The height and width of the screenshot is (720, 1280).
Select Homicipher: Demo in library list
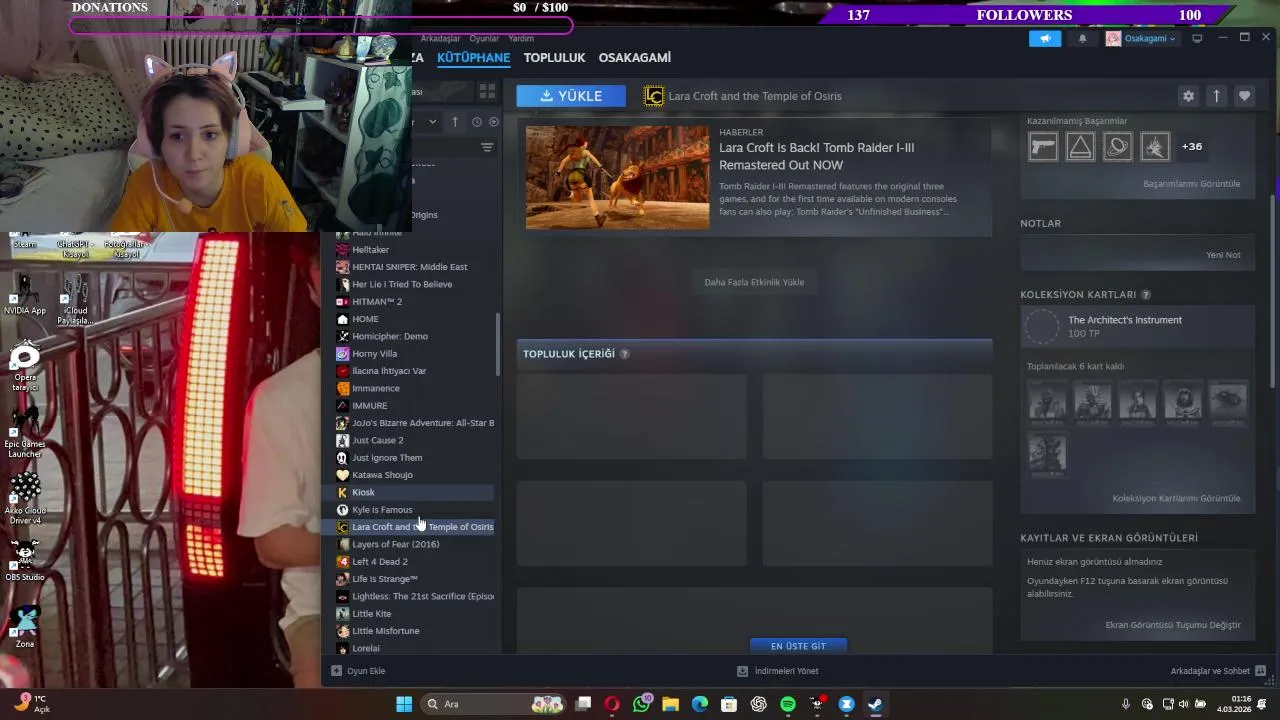(x=390, y=336)
